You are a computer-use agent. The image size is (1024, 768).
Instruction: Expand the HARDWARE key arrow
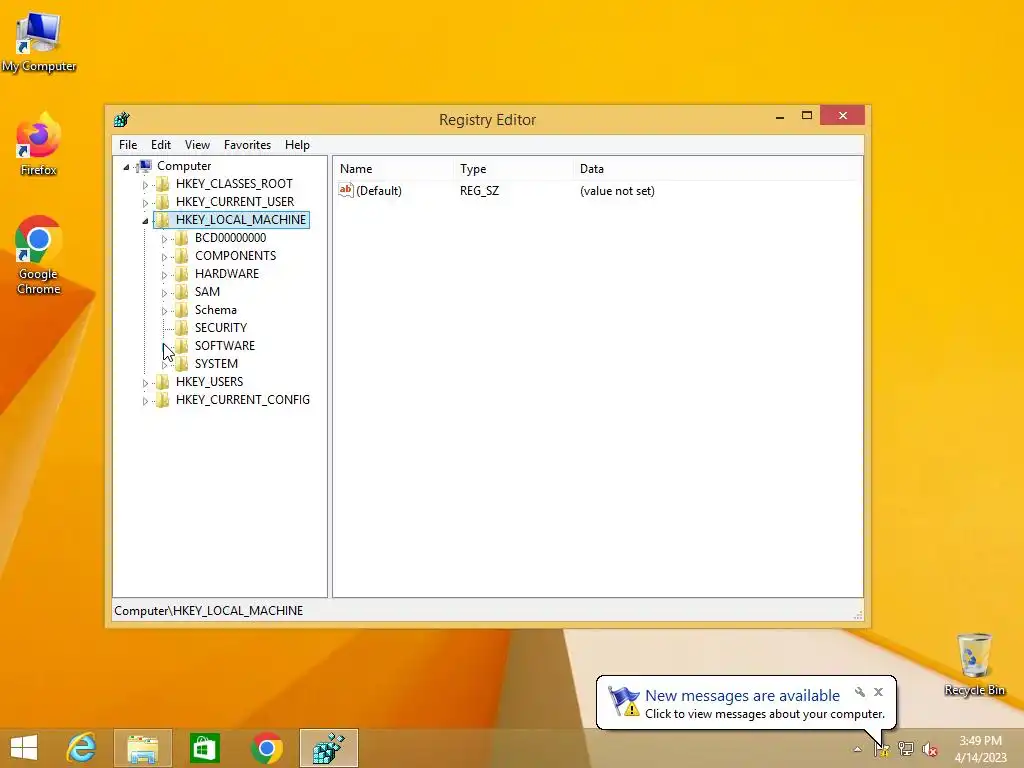coord(164,275)
